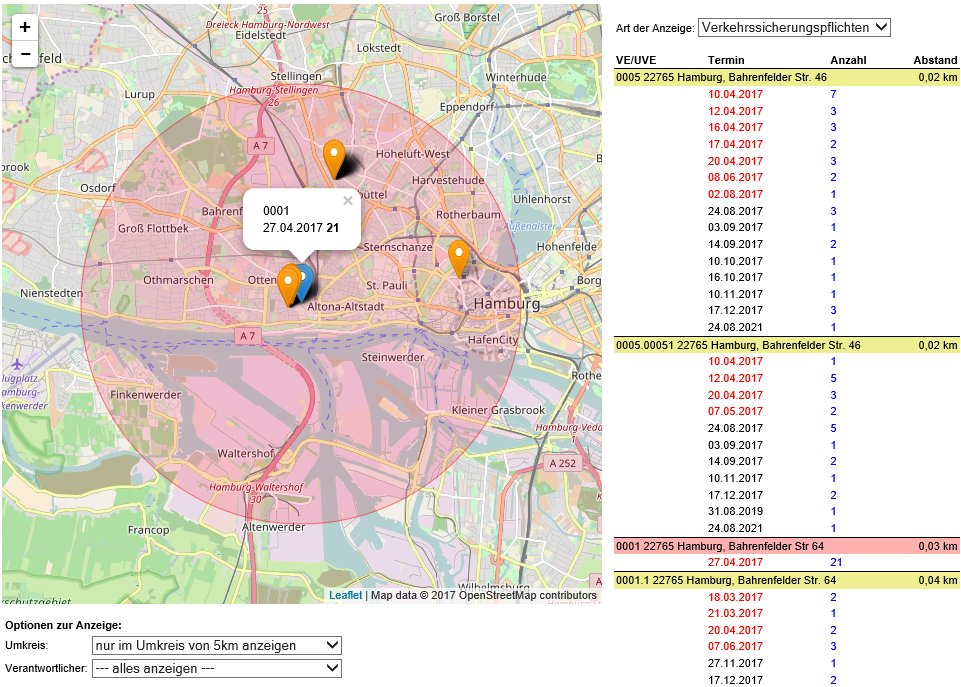Select row 0005.00051 Bahrenfelder Str. 46

787,345
